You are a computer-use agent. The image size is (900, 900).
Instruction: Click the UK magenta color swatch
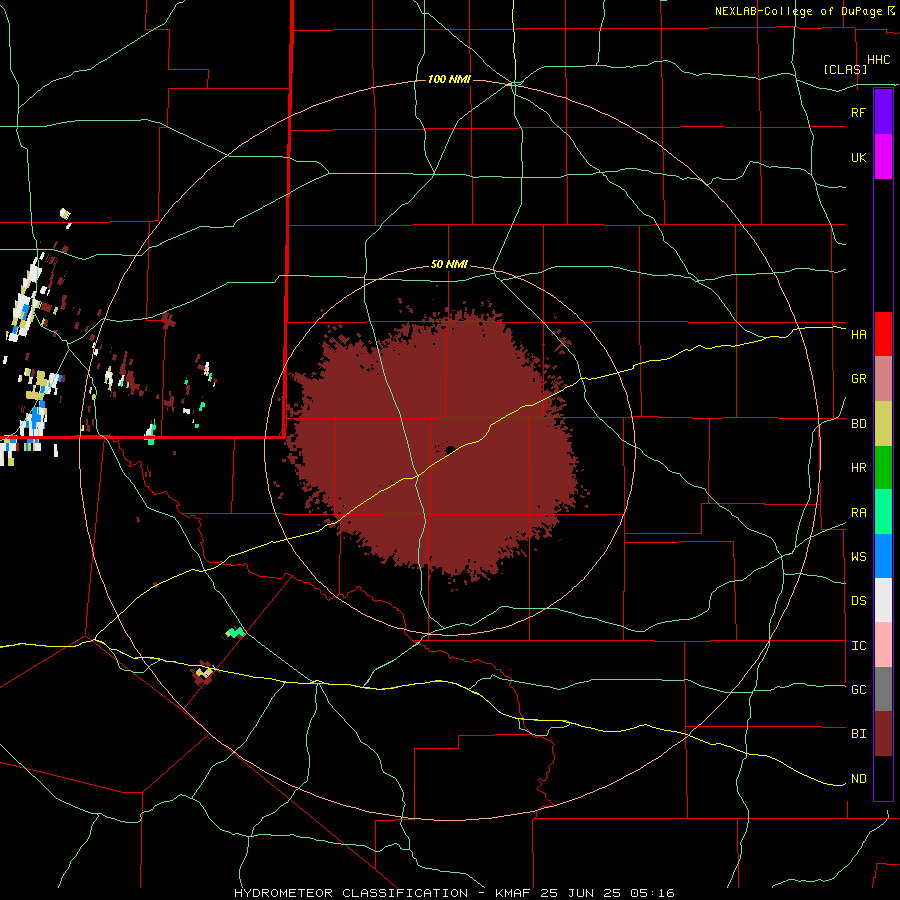(883, 157)
